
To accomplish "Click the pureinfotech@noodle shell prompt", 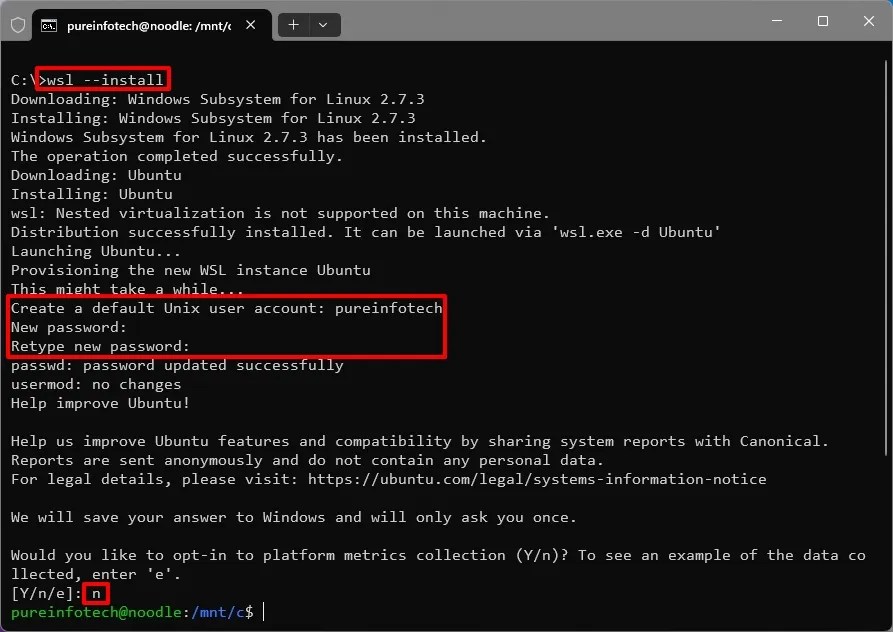I will (132, 613).
